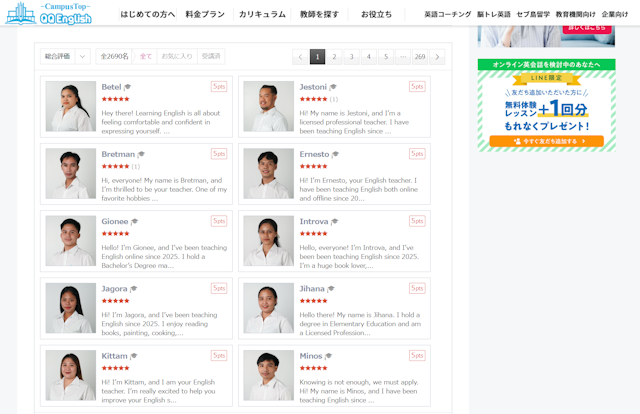Open カリキュラム menu
Screen dimensions: 640x414
click(262, 14)
